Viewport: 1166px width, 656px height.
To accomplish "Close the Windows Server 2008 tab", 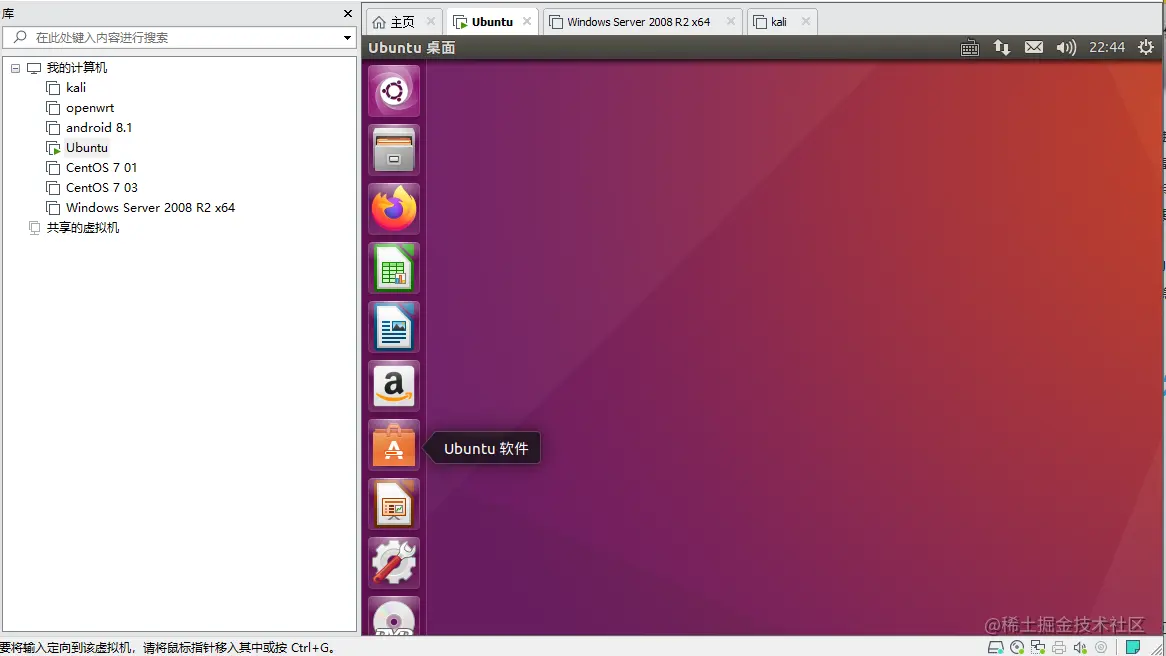I will pyautogui.click(x=730, y=22).
